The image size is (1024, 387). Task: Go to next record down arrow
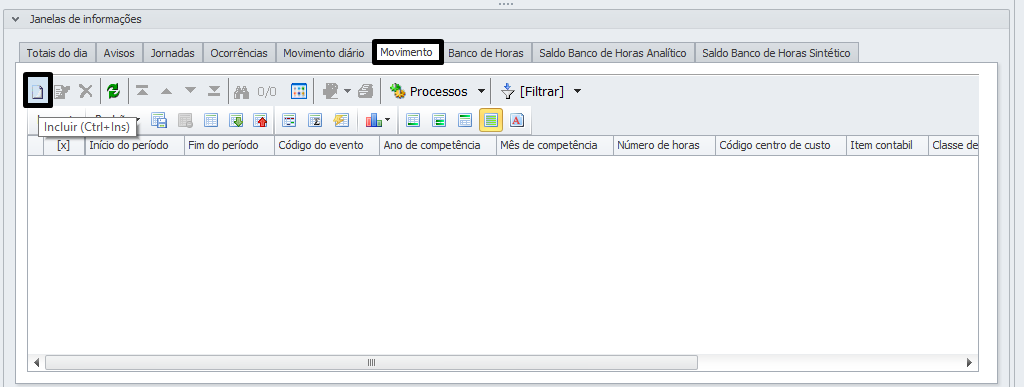pyautogui.click(x=190, y=91)
